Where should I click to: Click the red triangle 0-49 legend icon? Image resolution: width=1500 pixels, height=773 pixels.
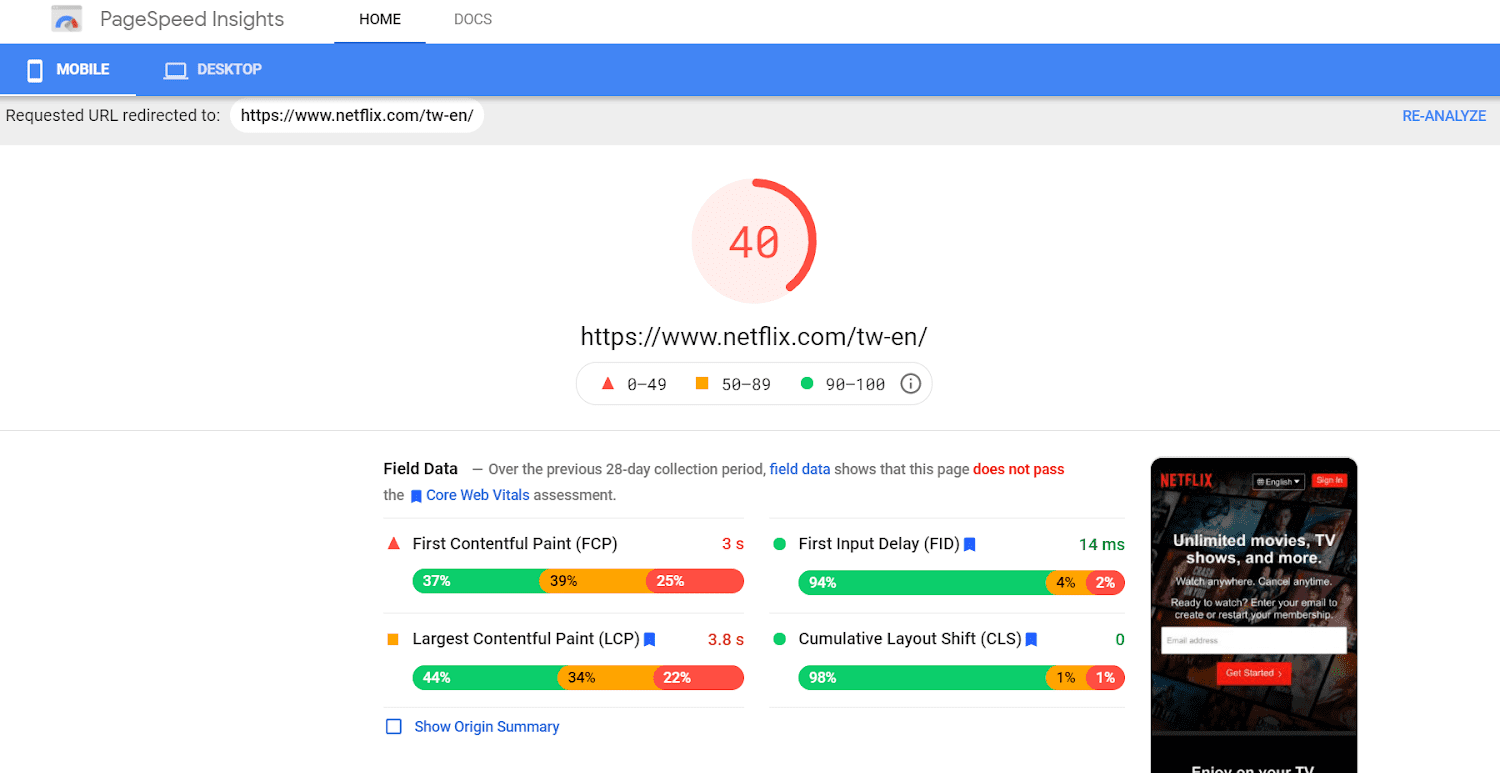click(x=607, y=383)
